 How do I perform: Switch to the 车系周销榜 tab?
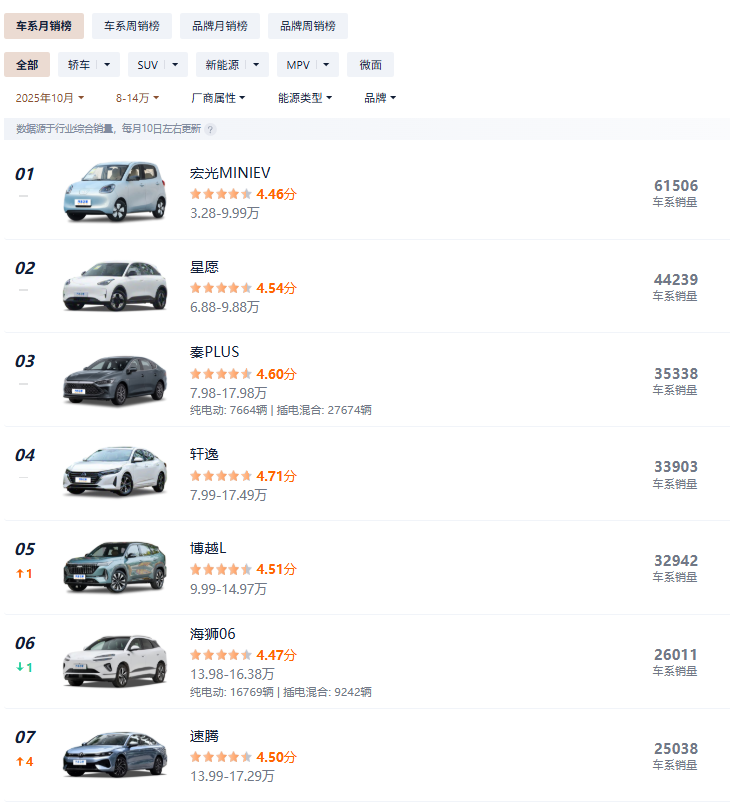(x=132, y=26)
